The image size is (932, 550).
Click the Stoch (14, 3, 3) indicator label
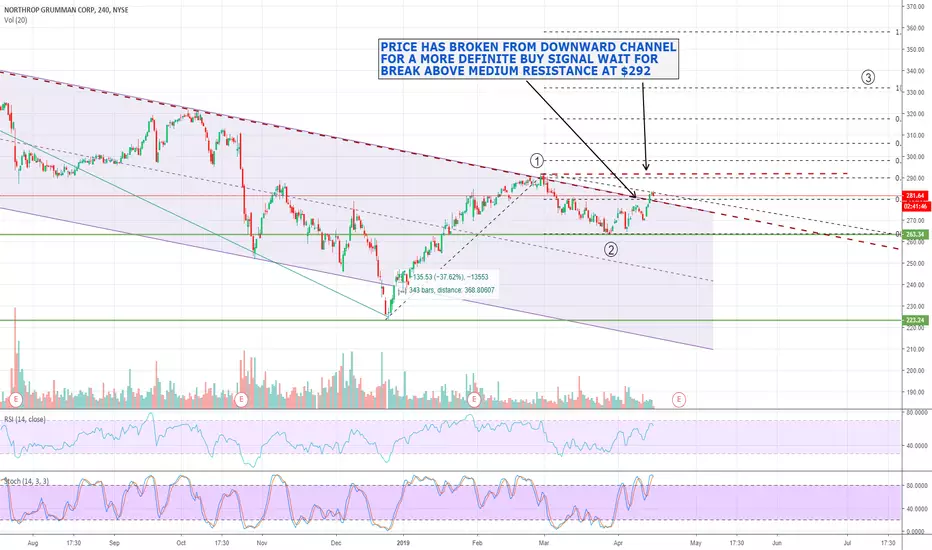[27, 481]
